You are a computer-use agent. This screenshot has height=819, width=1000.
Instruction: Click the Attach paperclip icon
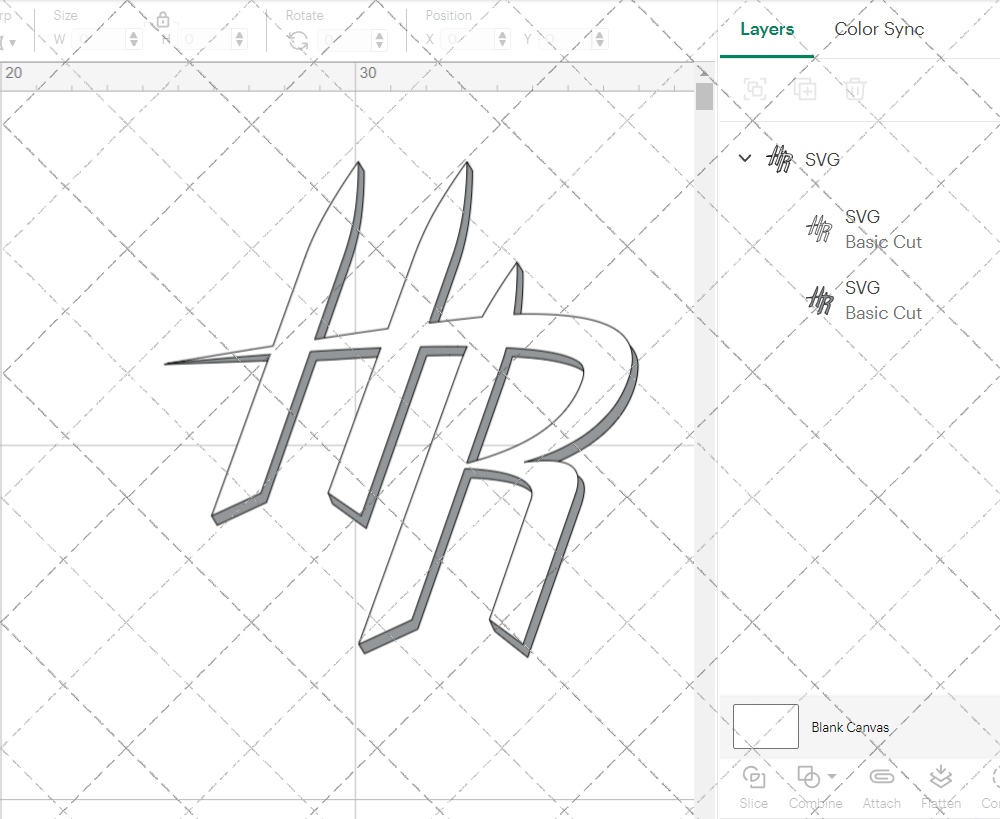pos(881,776)
